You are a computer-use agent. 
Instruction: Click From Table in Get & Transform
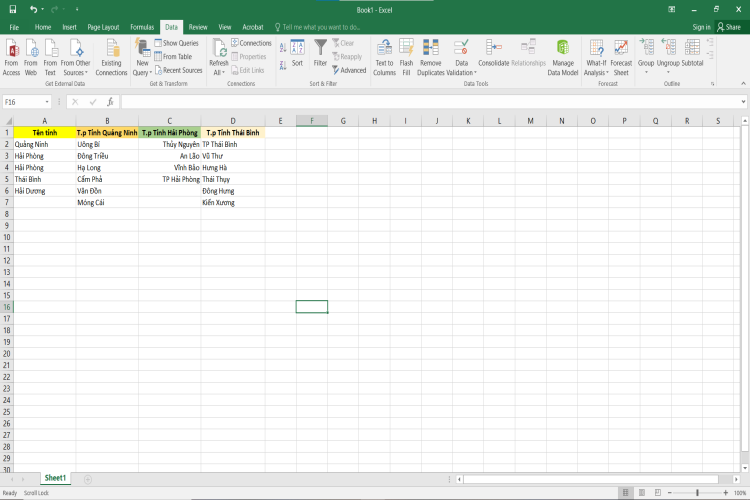173,56
